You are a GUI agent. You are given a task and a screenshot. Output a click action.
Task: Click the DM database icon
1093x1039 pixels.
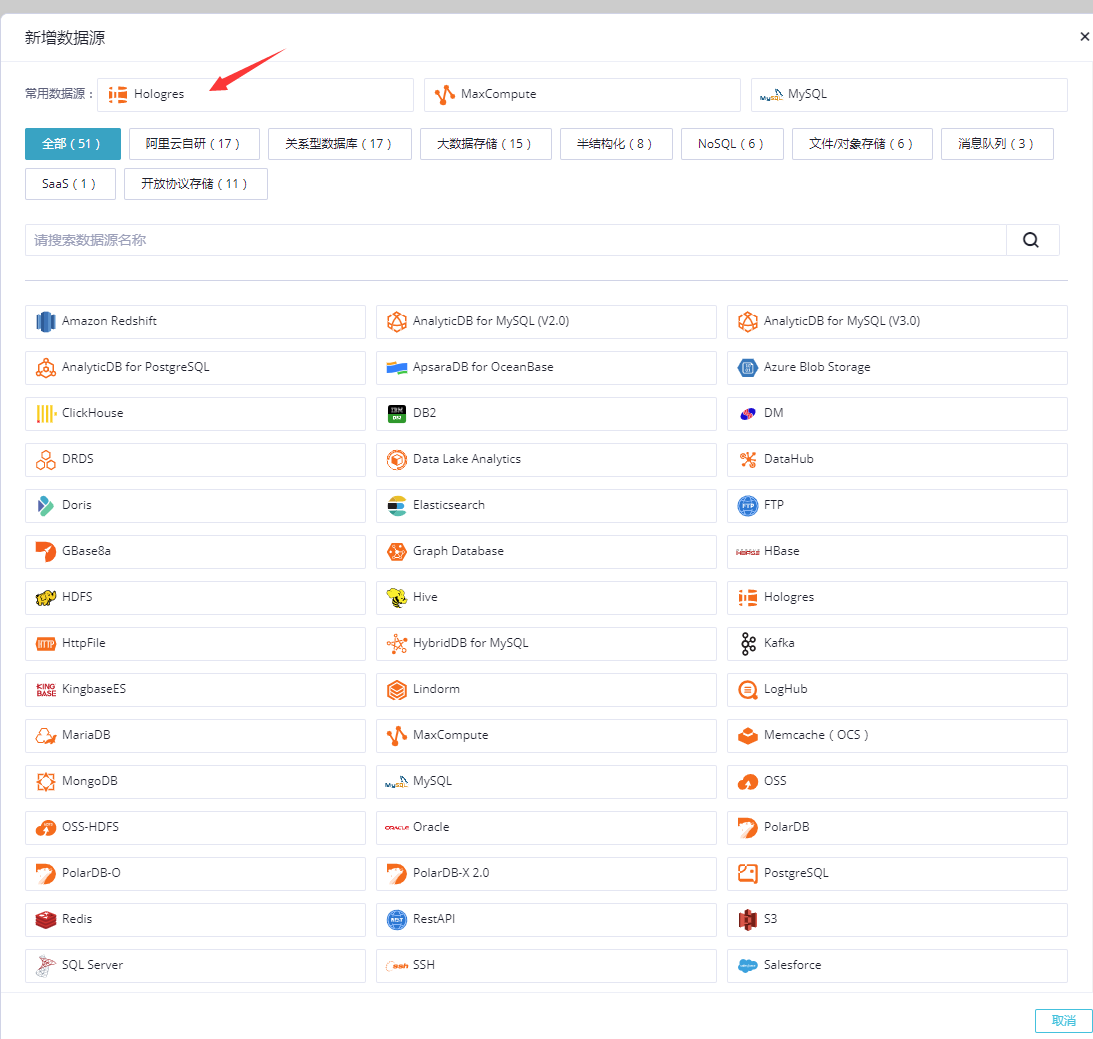click(748, 414)
